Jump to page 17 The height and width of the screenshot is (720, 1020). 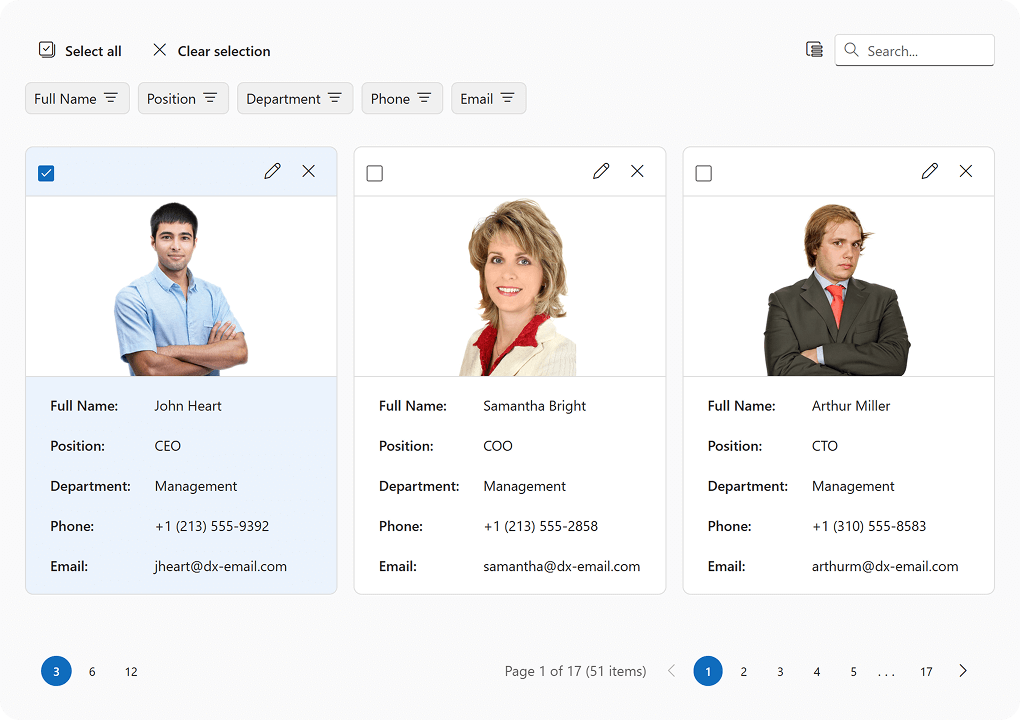pos(926,671)
